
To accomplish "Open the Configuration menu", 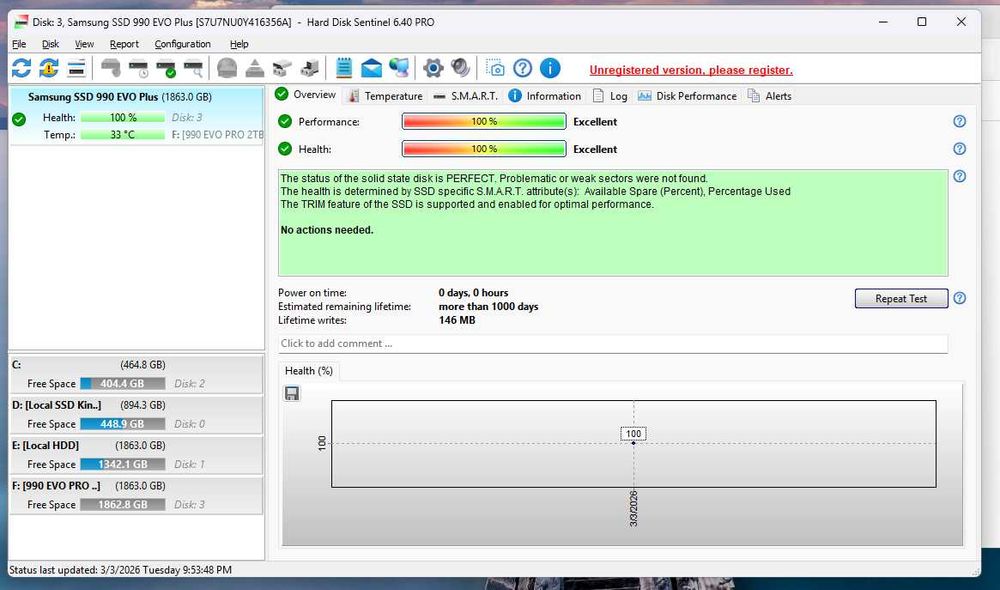I will pos(182,44).
